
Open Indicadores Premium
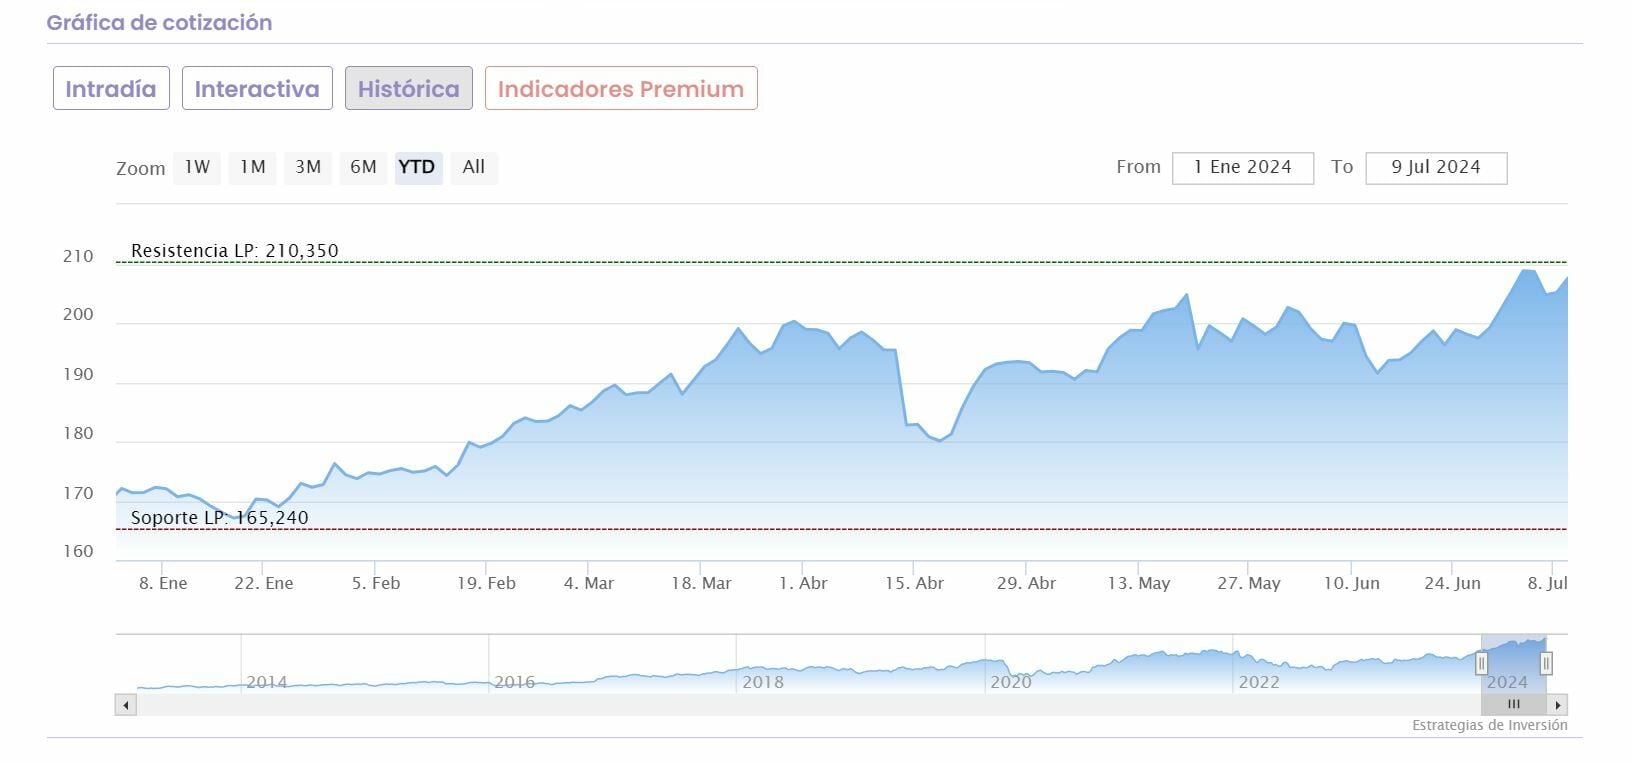[621, 89]
